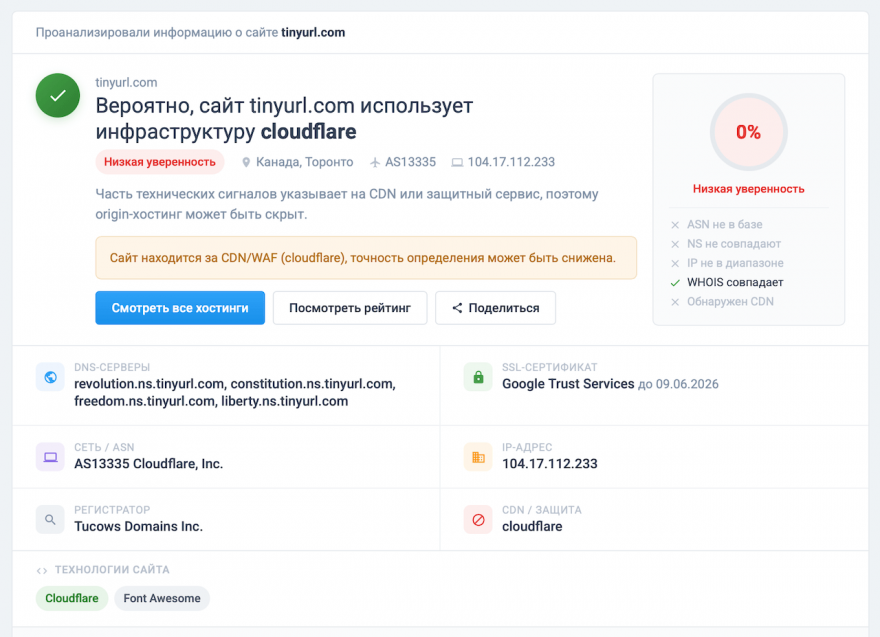880x637 pixels.
Task: Click the 104.17.112.233 value under IP-адрес
Action: 550,464
